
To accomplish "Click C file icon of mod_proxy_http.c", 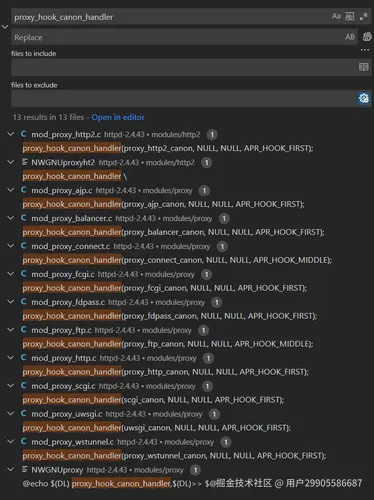I will point(24,358).
